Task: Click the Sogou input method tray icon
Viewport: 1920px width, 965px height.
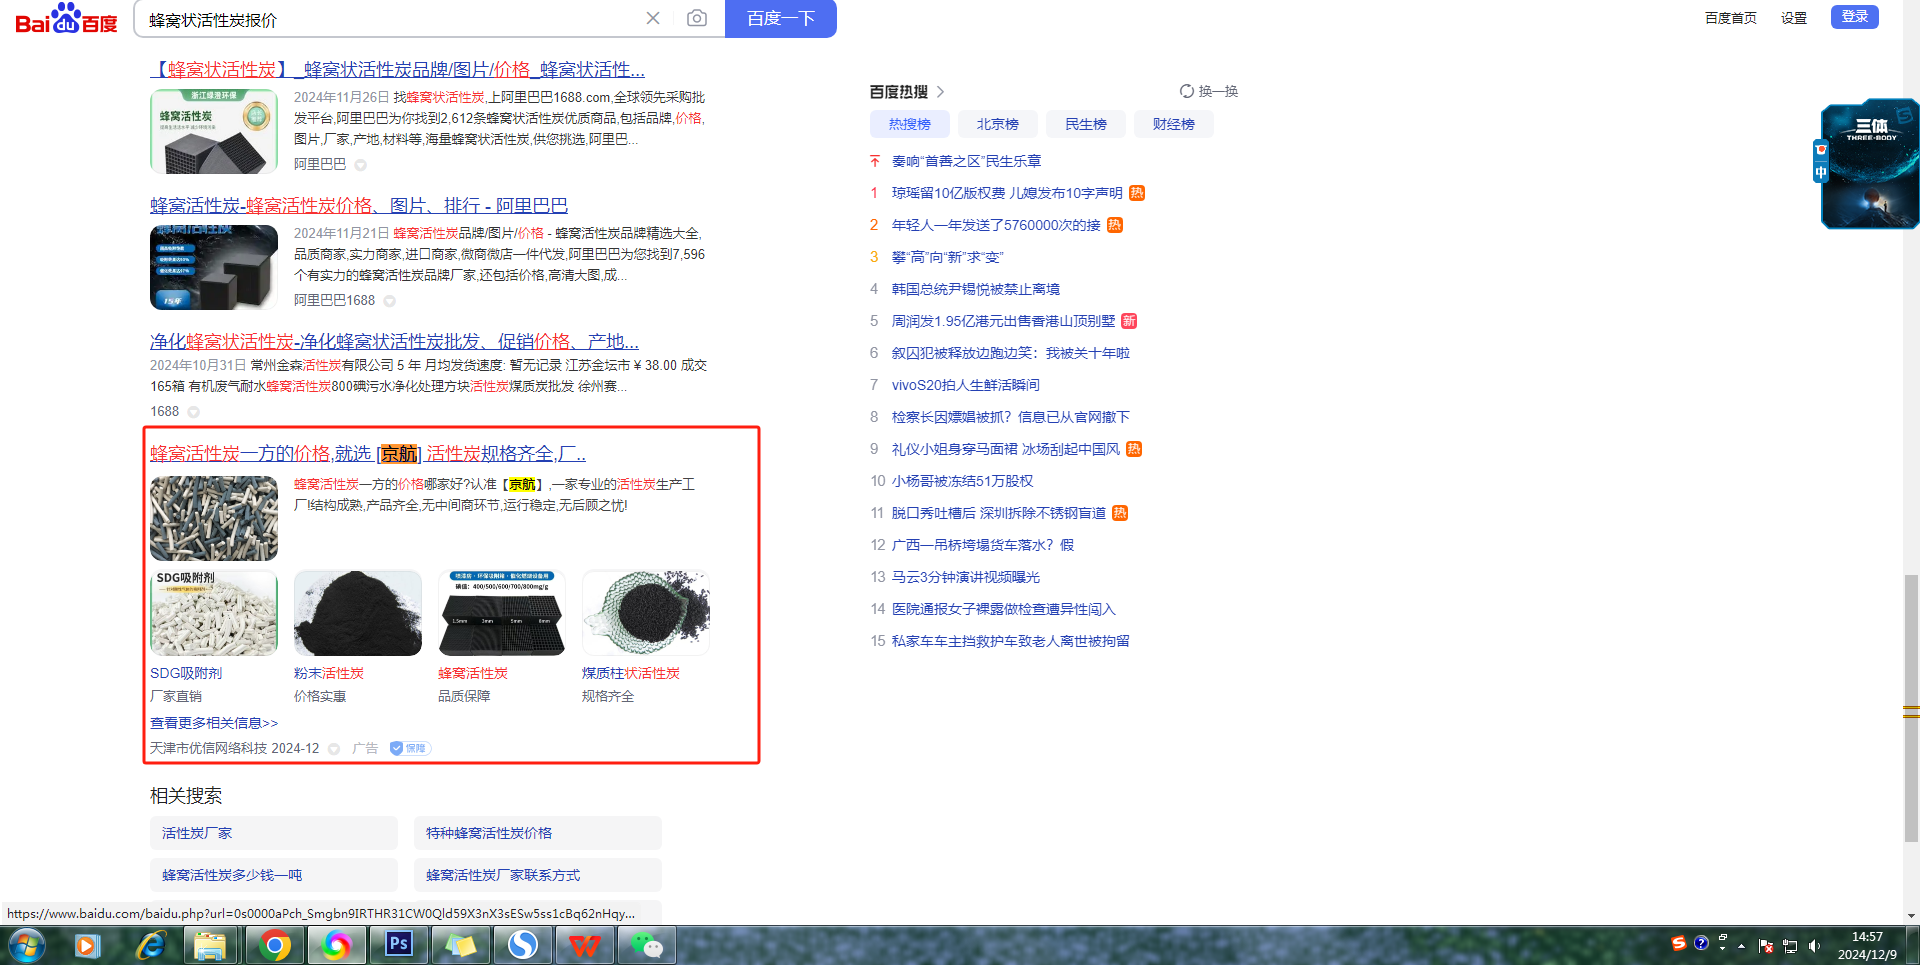Action: tap(1679, 943)
